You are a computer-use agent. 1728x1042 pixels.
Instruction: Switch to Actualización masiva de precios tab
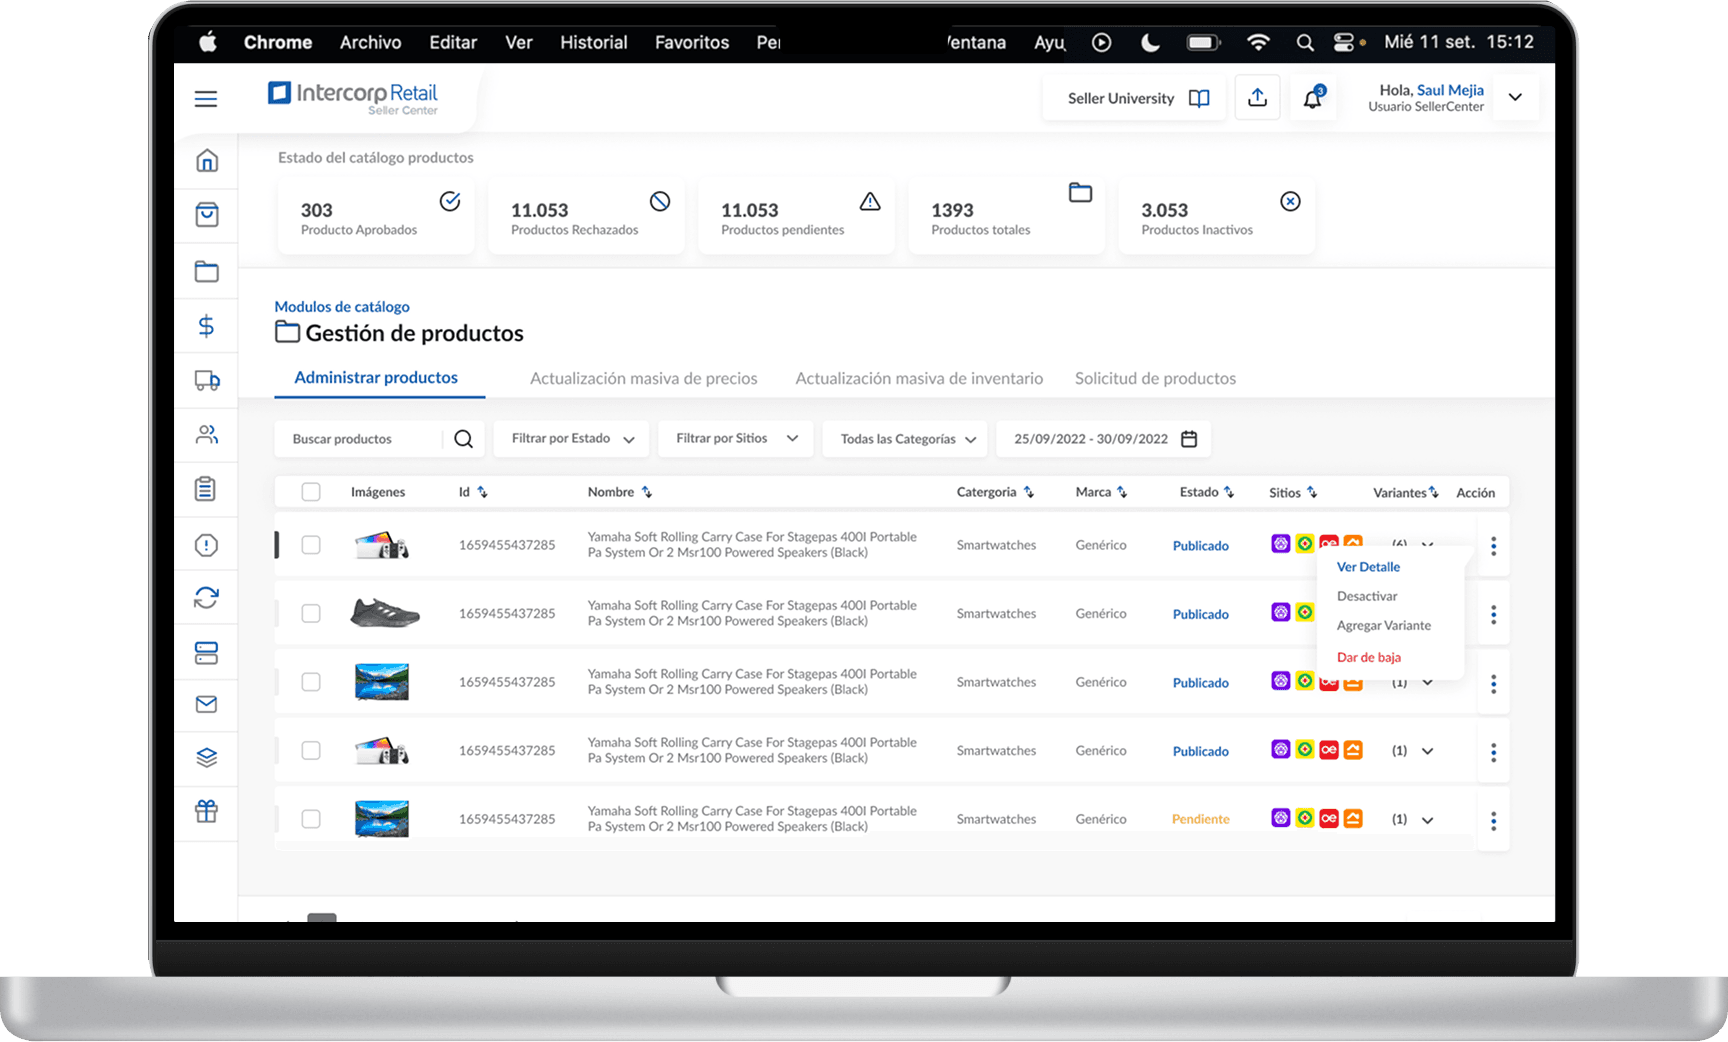coord(643,379)
